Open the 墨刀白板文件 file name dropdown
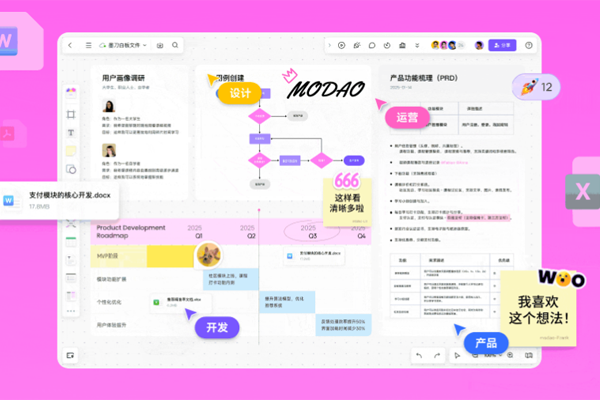 pyautogui.click(x=123, y=45)
